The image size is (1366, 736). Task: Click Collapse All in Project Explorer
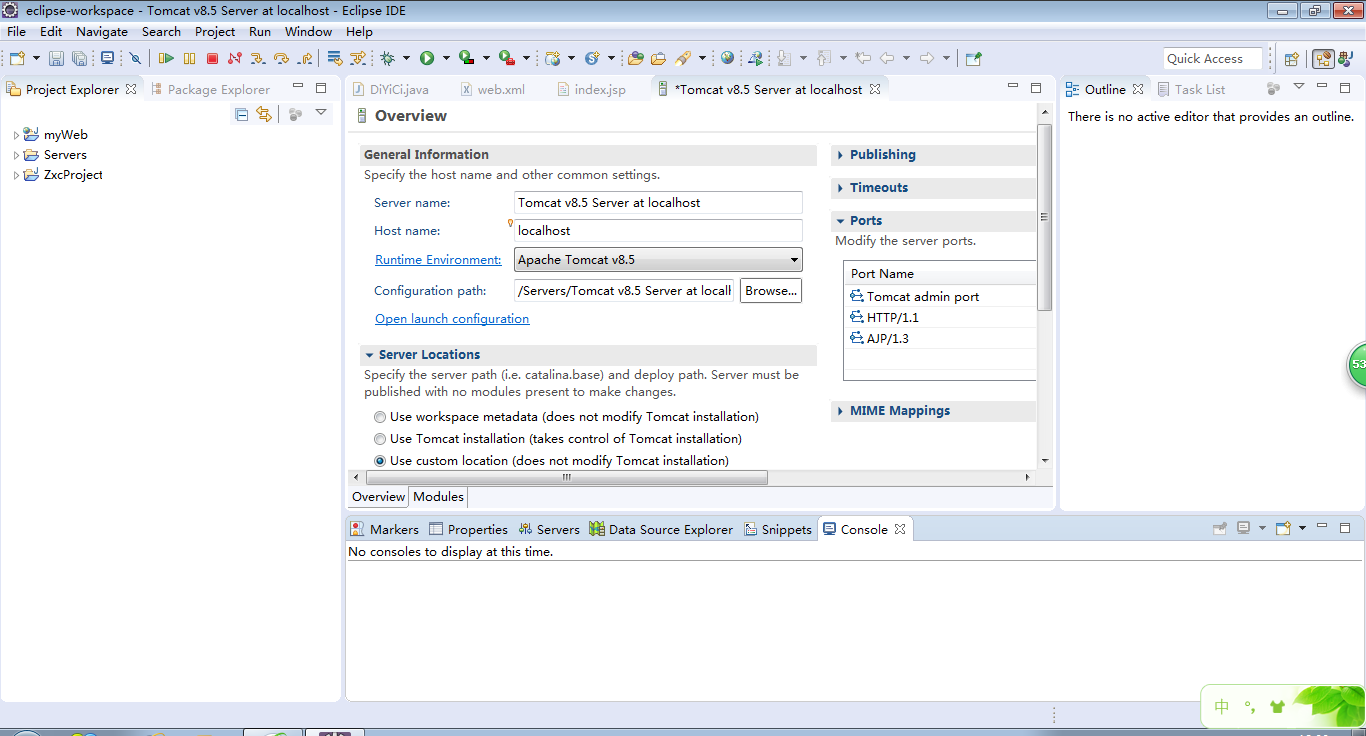pos(241,114)
